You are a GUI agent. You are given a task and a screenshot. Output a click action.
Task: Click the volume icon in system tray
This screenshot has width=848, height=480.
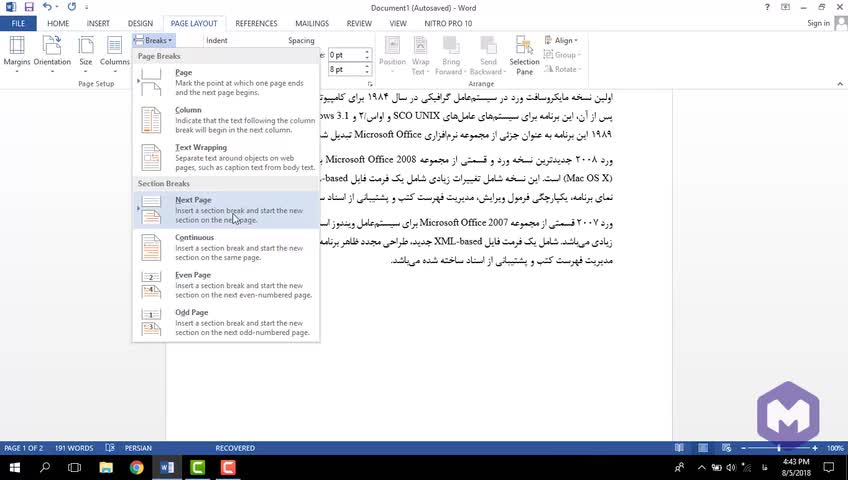(x=731, y=468)
